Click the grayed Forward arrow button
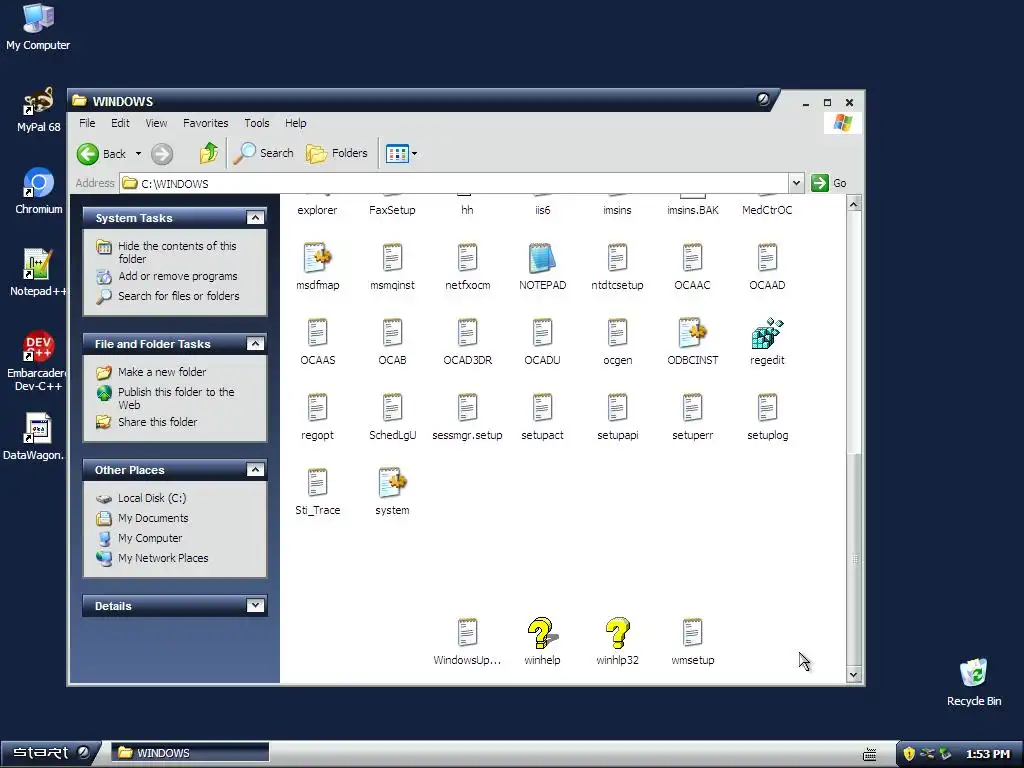This screenshot has height=768, width=1024. click(162, 154)
